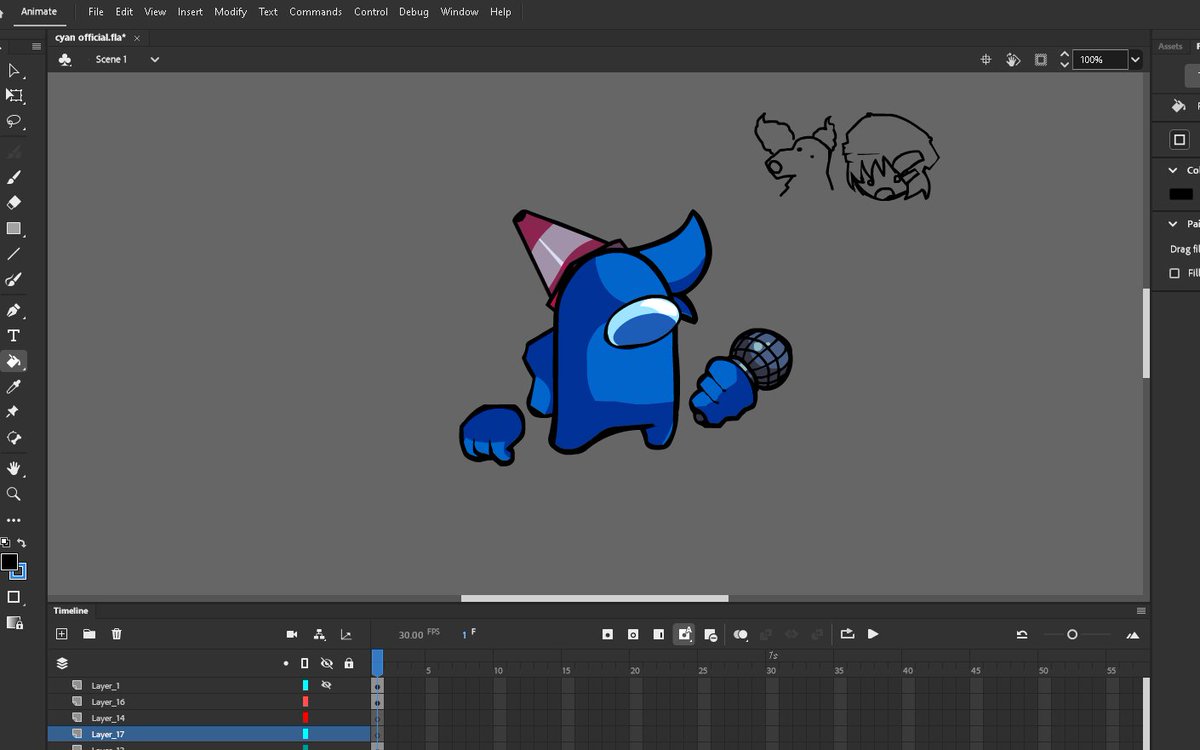1200x750 pixels.
Task: Select the Text tool
Action: 14,336
